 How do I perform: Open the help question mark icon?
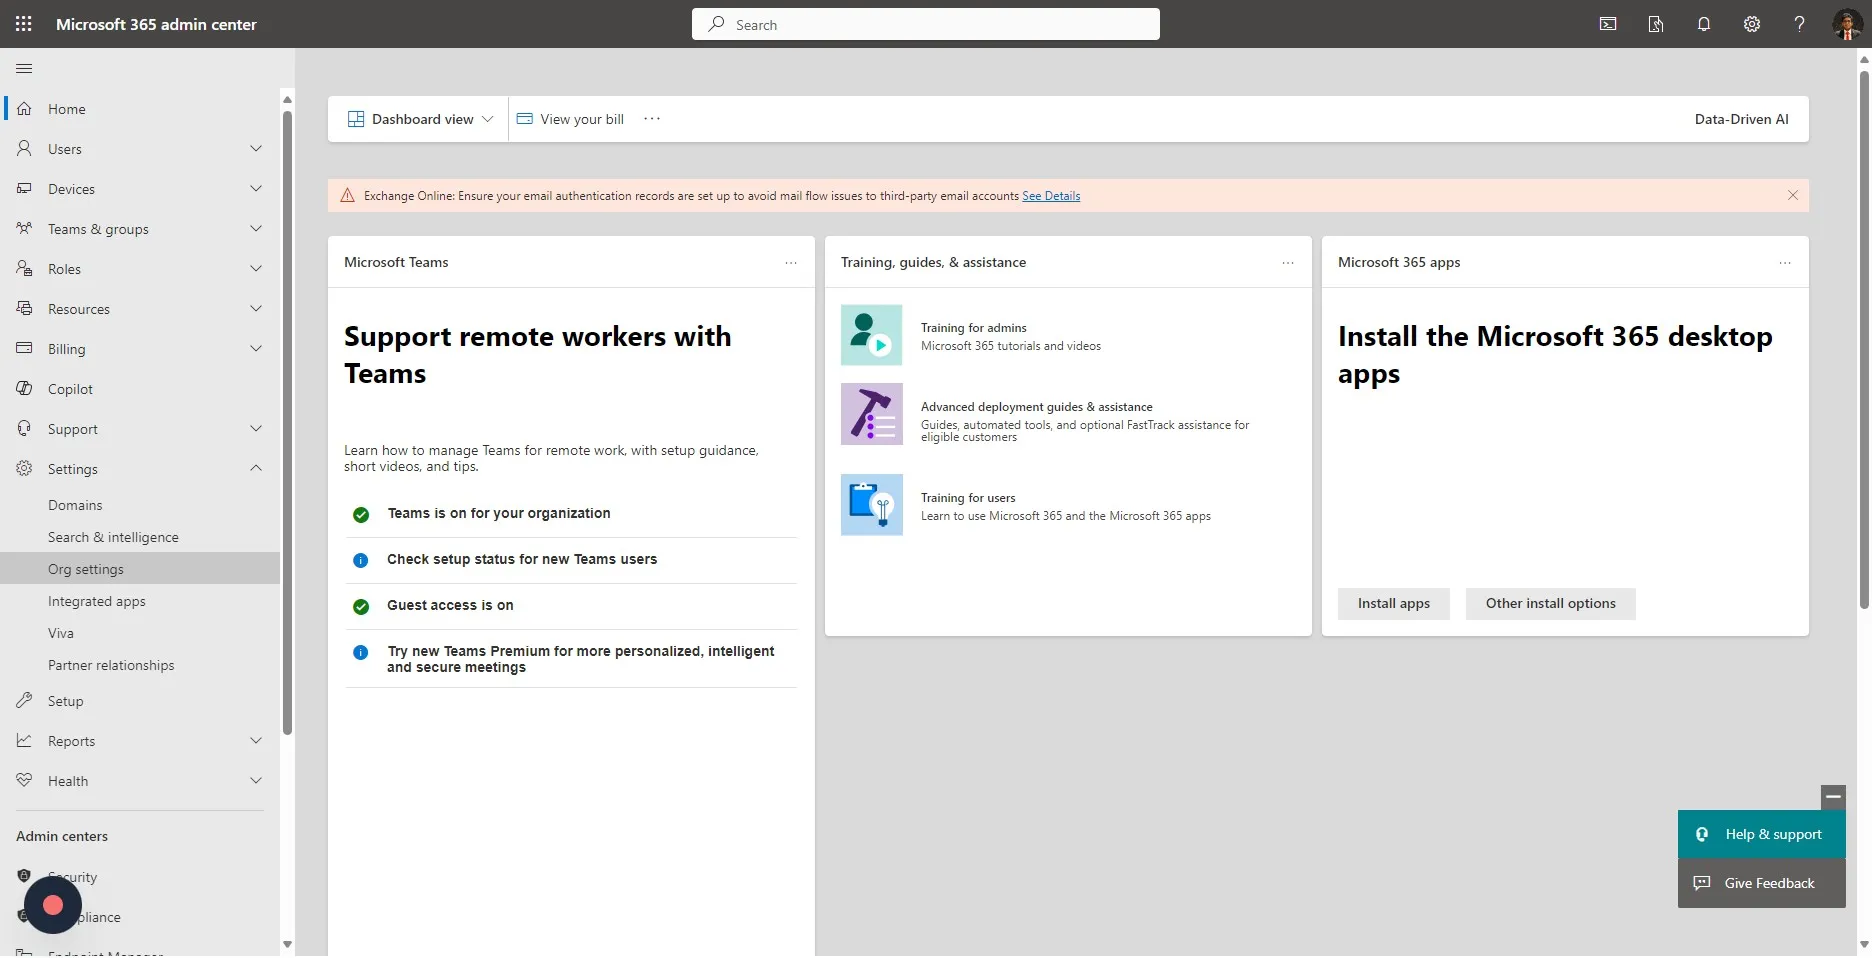tap(1800, 24)
